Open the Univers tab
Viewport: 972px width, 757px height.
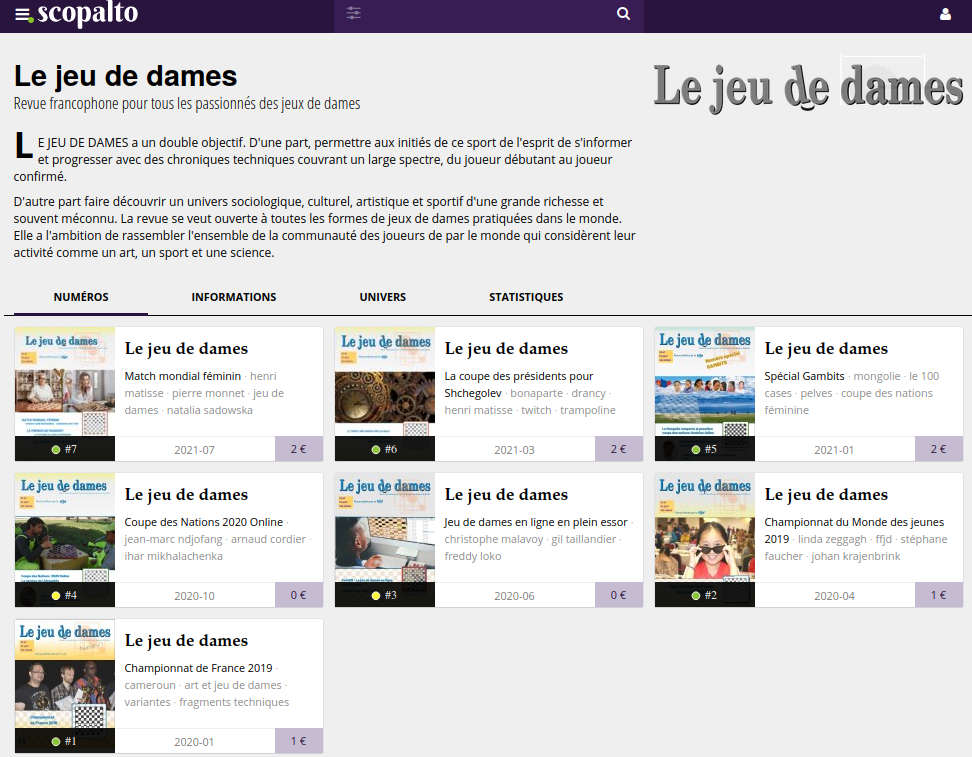tap(382, 297)
